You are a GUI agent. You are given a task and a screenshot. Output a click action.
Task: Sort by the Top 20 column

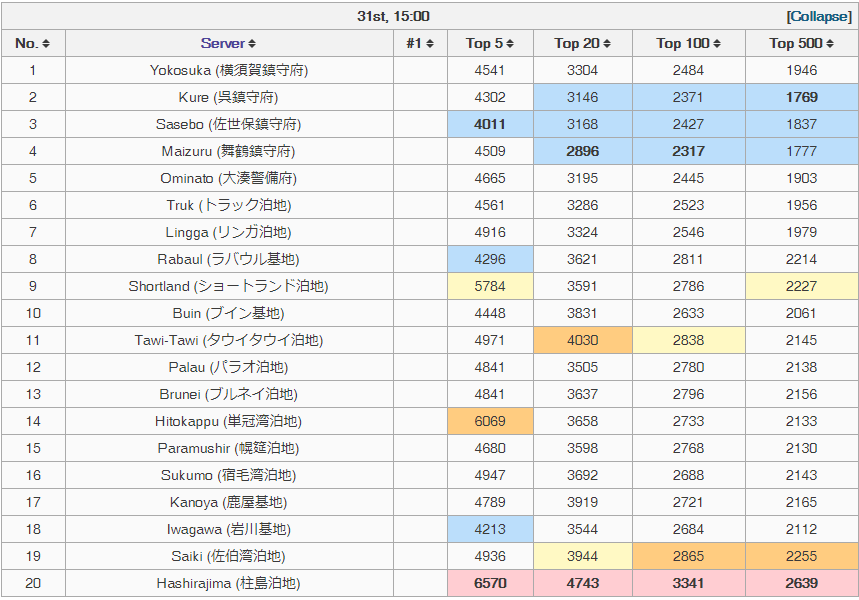[x=606, y=43]
